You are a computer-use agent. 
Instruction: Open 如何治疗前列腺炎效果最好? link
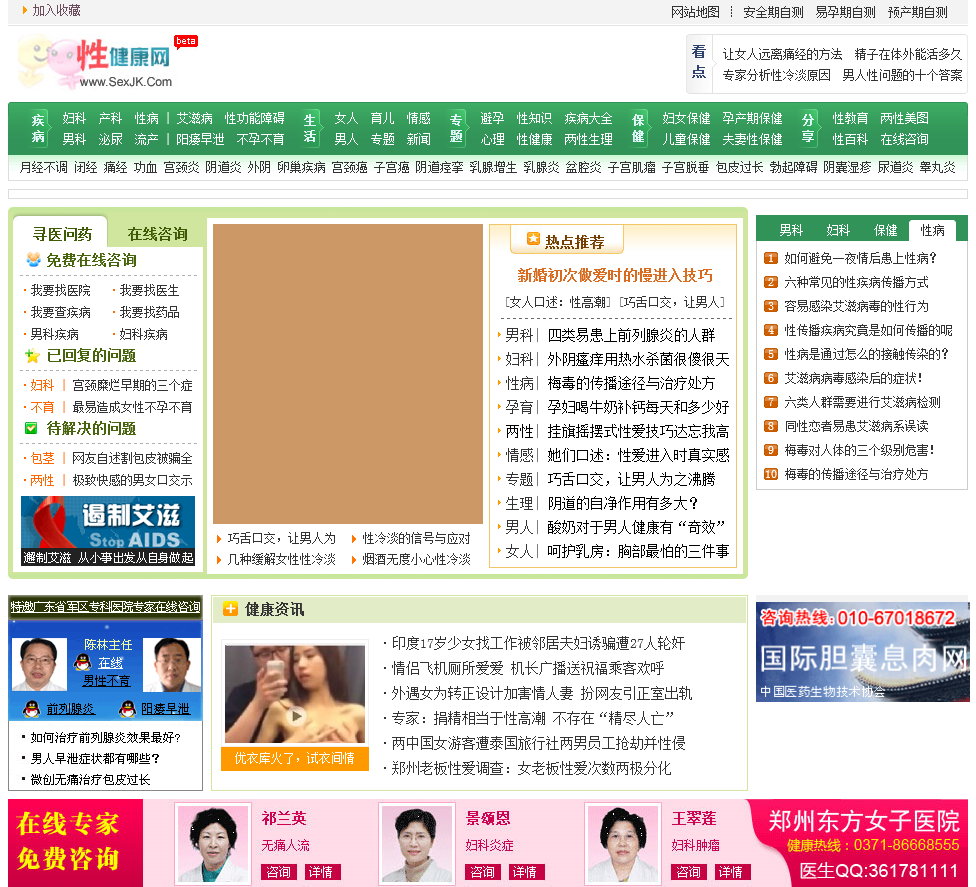tap(105, 738)
